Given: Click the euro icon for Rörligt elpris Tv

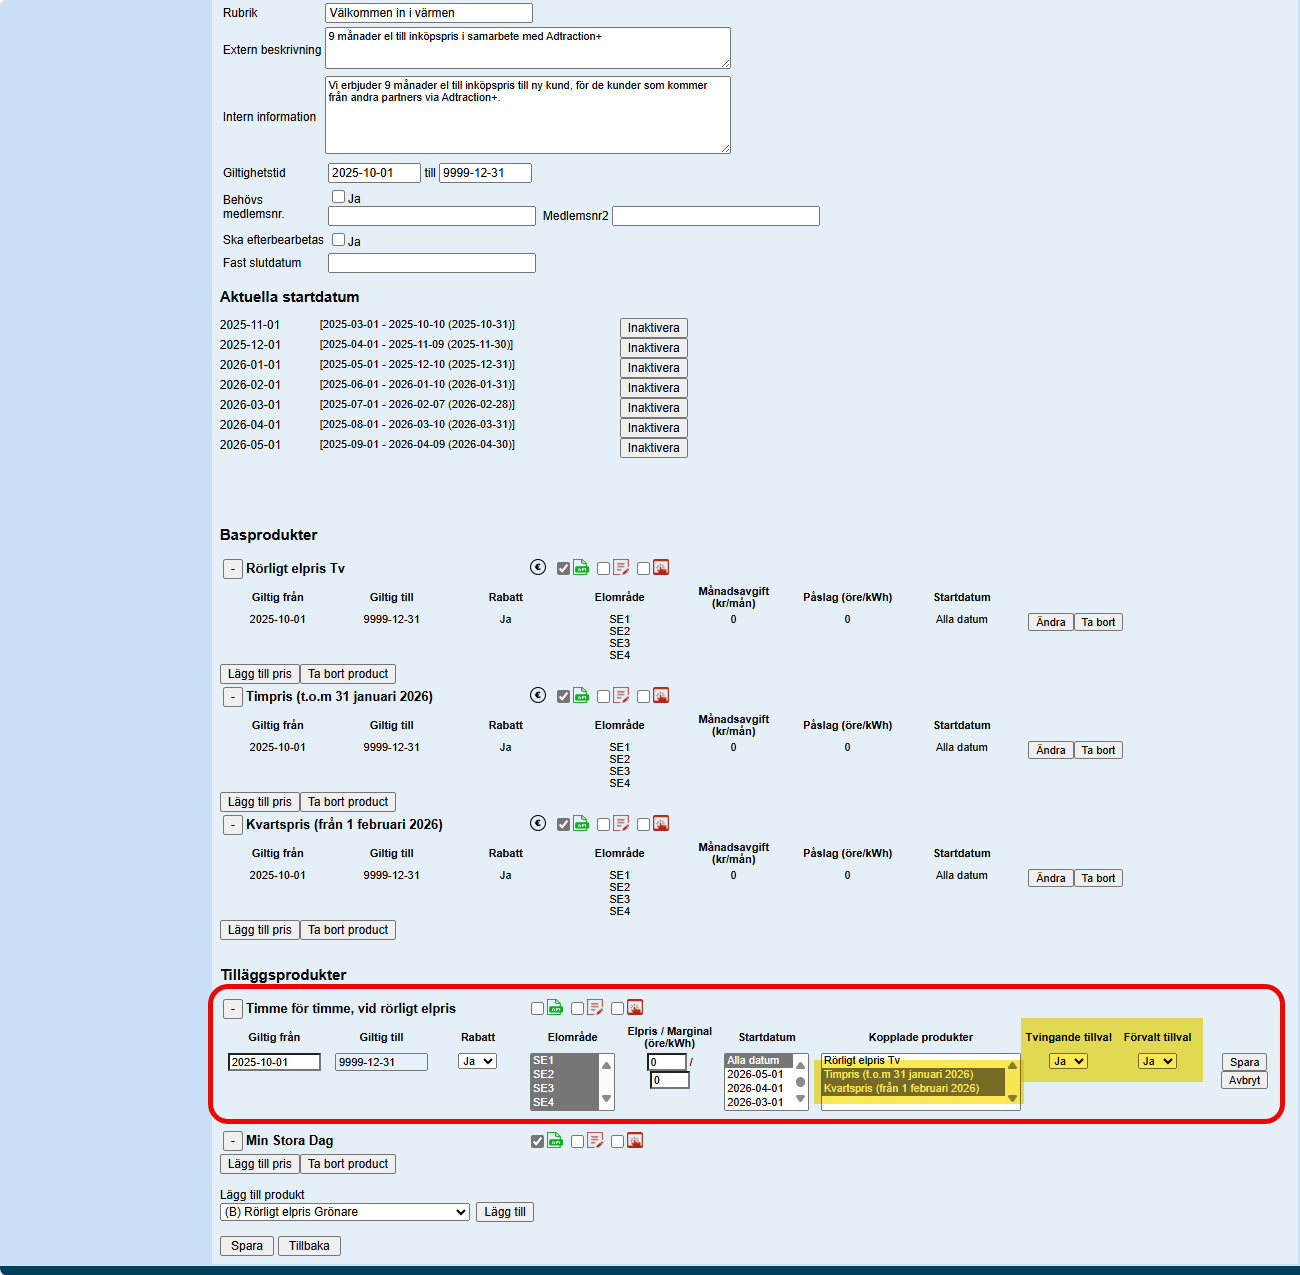Looking at the screenshot, I should (x=538, y=568).
